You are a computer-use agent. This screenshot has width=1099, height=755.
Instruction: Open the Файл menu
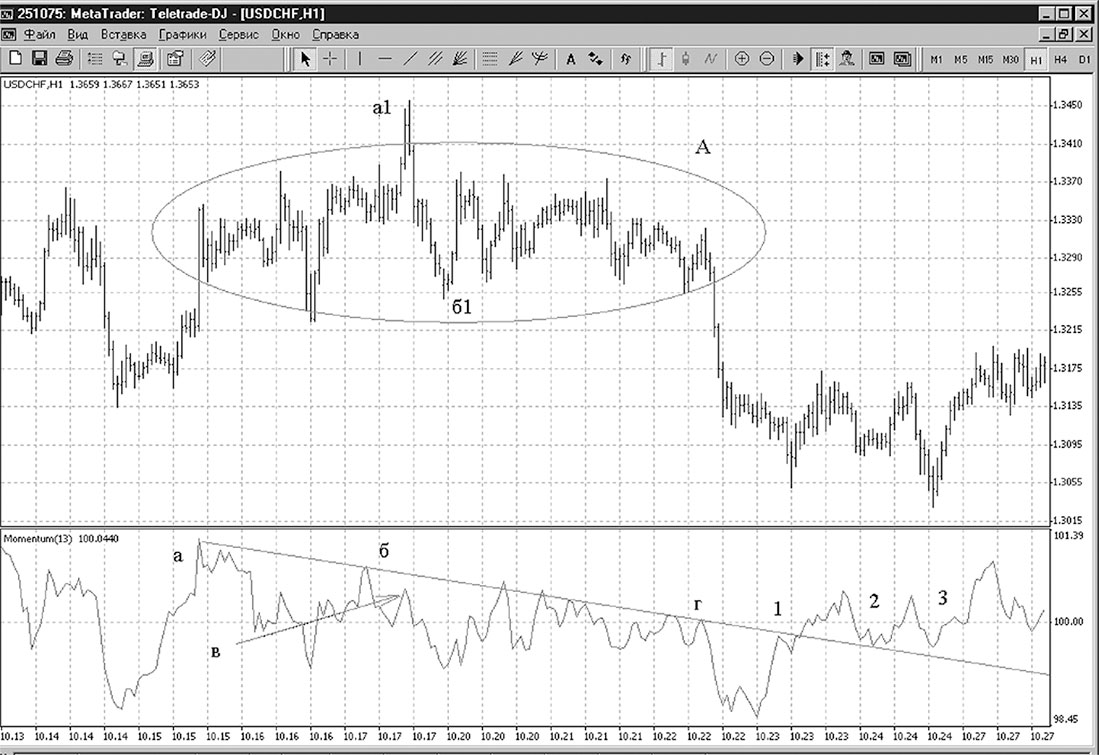39,34
